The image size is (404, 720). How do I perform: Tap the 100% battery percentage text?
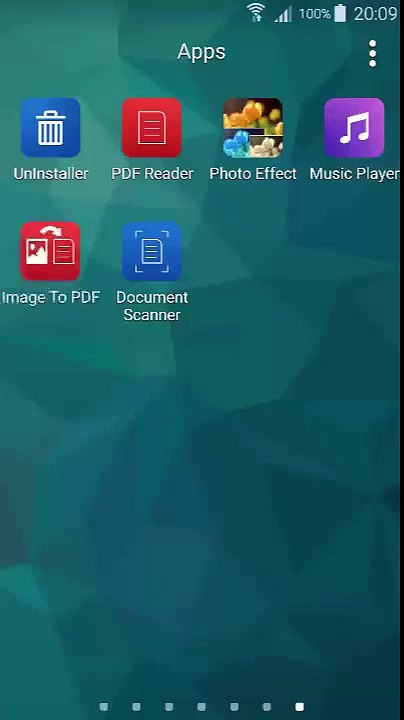pos(314,14)
